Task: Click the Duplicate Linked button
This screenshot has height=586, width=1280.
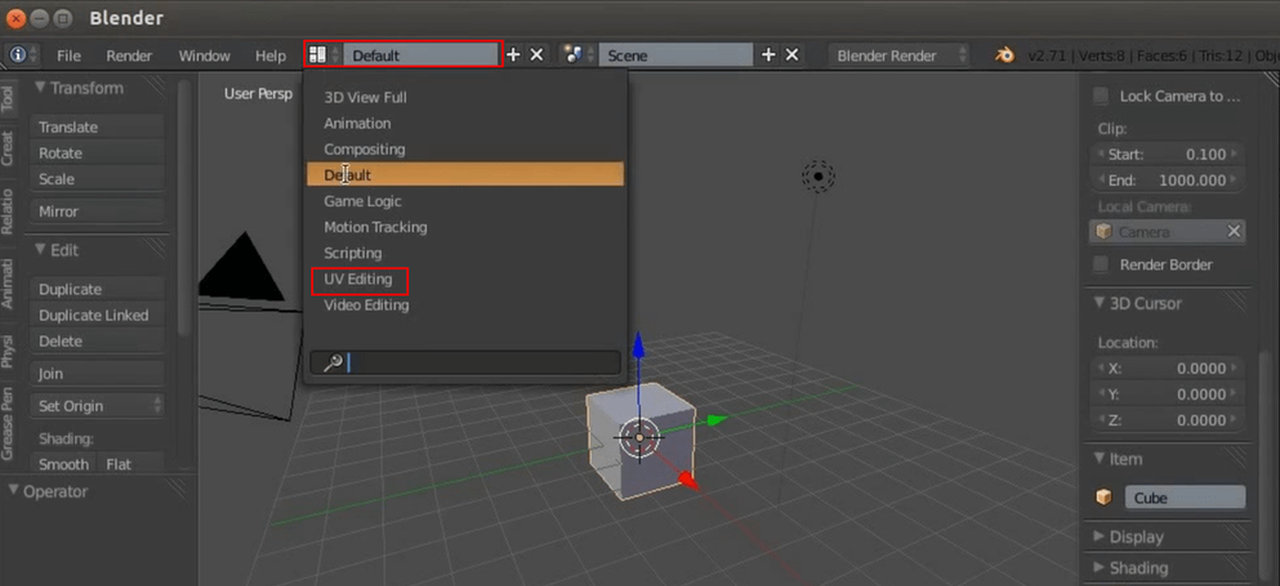Action: pyautogui.click(x=98, y=315)
